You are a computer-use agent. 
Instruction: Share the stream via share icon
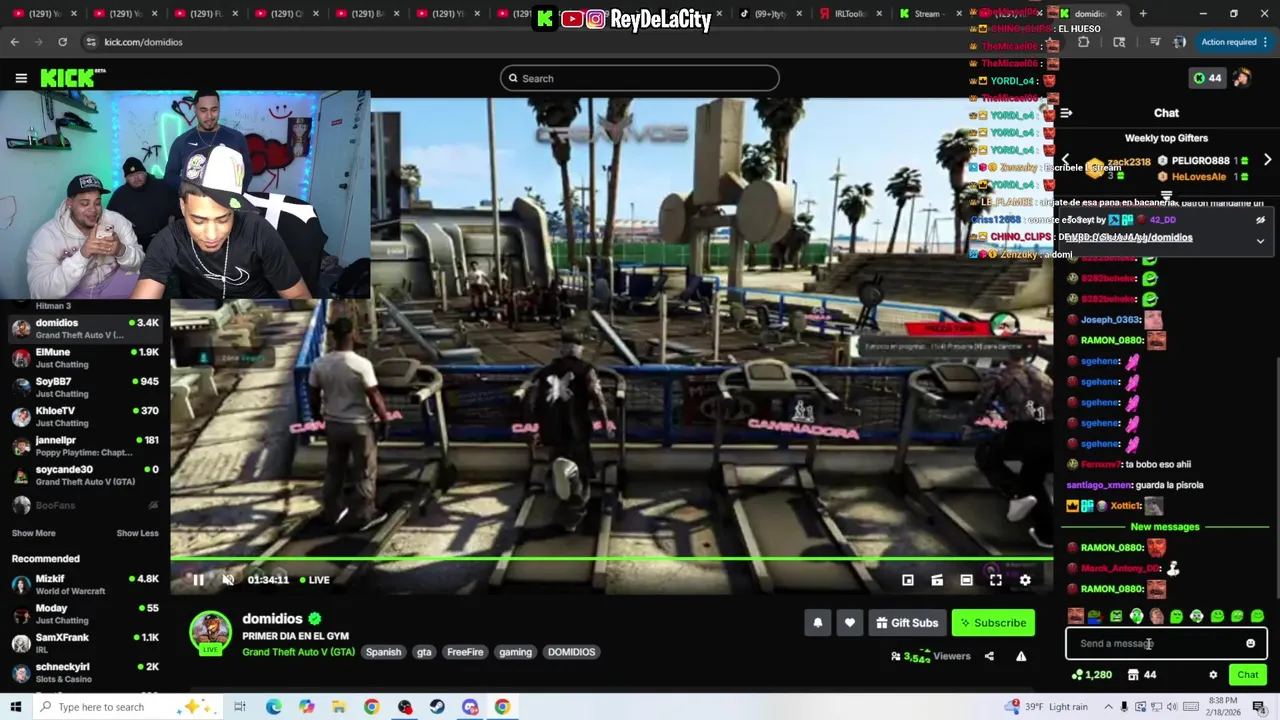coord(989,656)
